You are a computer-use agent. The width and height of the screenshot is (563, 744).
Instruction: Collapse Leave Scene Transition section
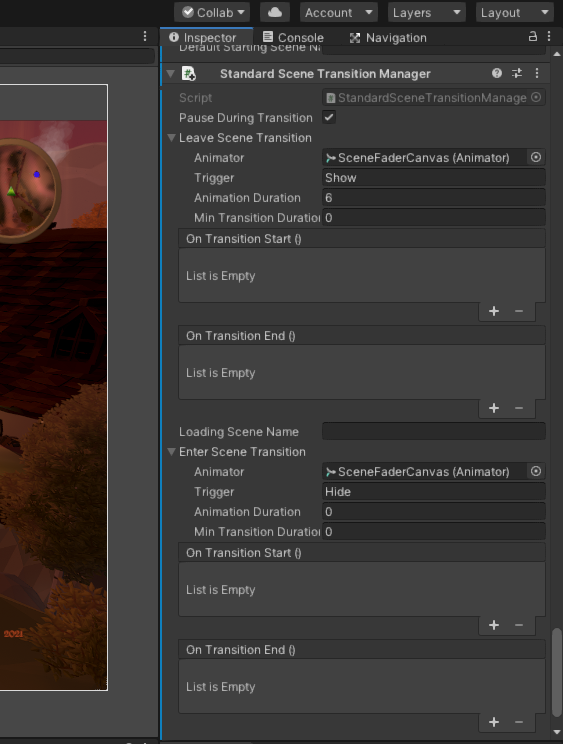tap(172, 138)
